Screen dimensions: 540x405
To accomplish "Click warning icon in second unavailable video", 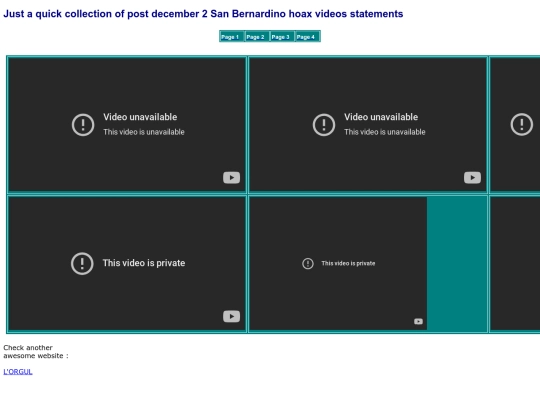I will coord(324,125).
